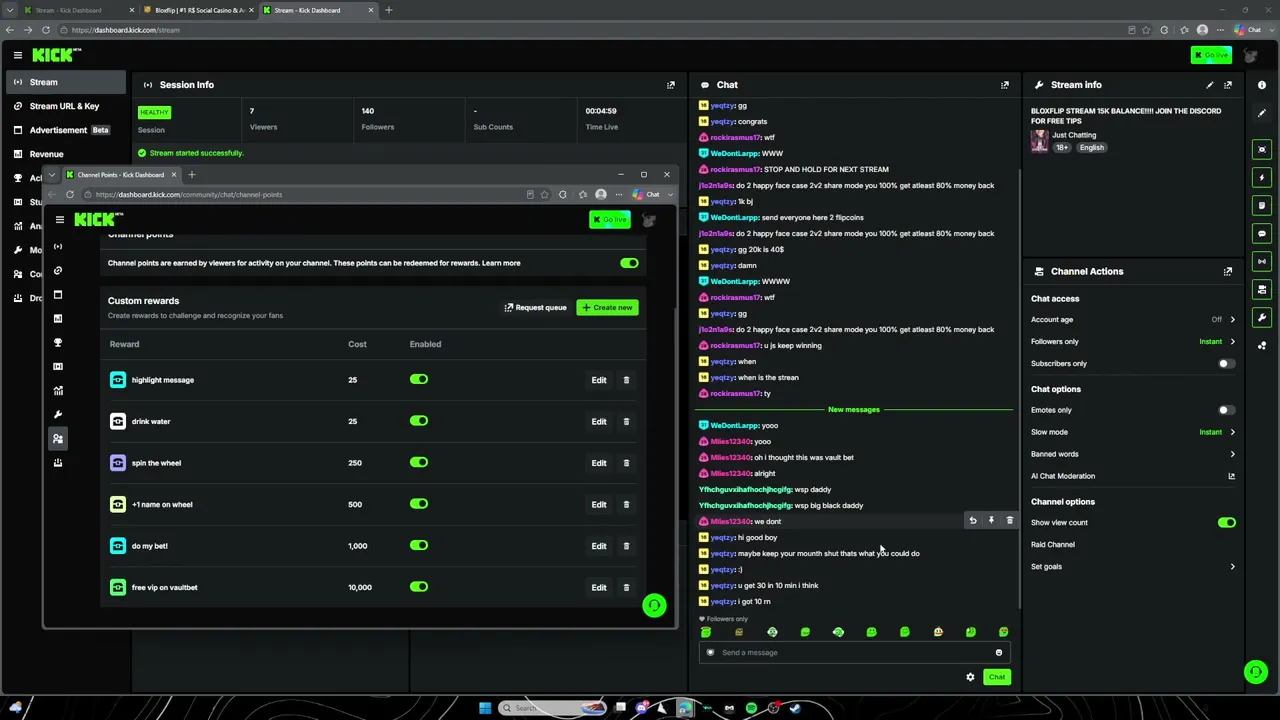Click the wrench icon in right rail
The width and height of the screenshot is (1280, 720).
[1262, 317]
